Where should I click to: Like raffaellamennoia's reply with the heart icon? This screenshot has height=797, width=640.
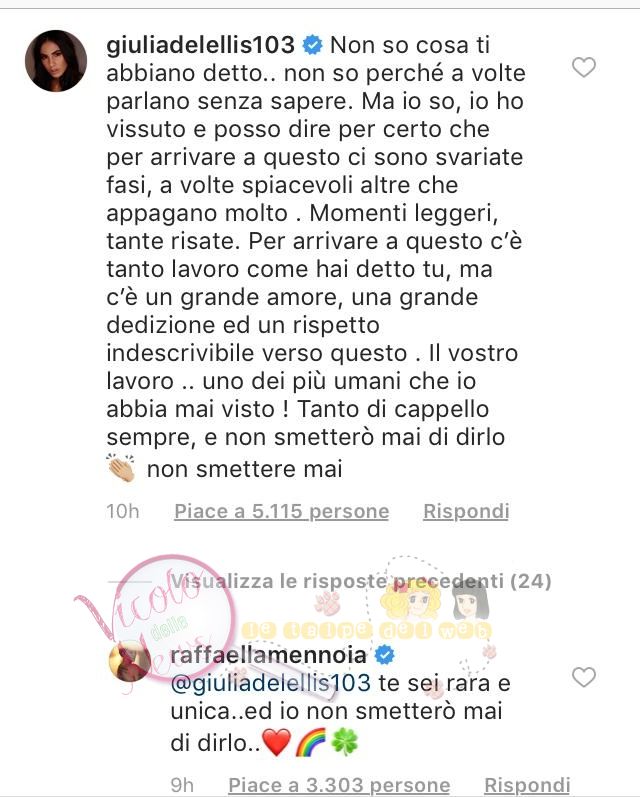pyautogui.click(x=584, y=677)
